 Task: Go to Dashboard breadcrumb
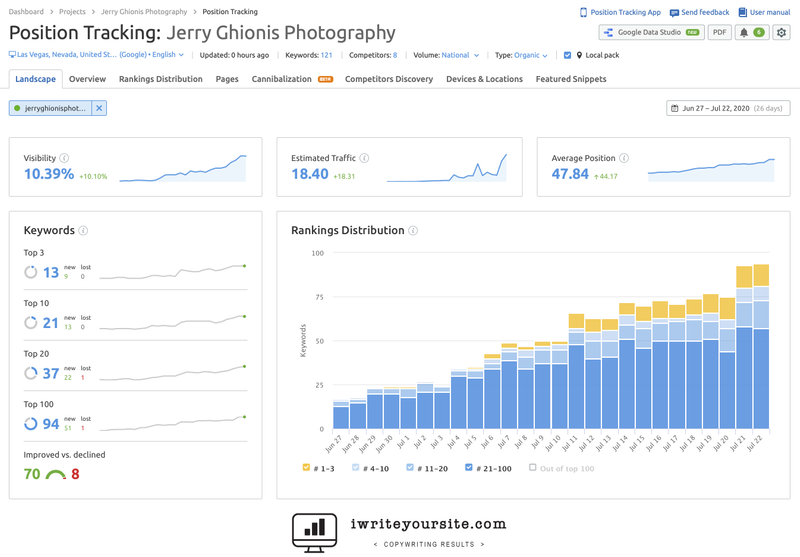click(26, 12)
